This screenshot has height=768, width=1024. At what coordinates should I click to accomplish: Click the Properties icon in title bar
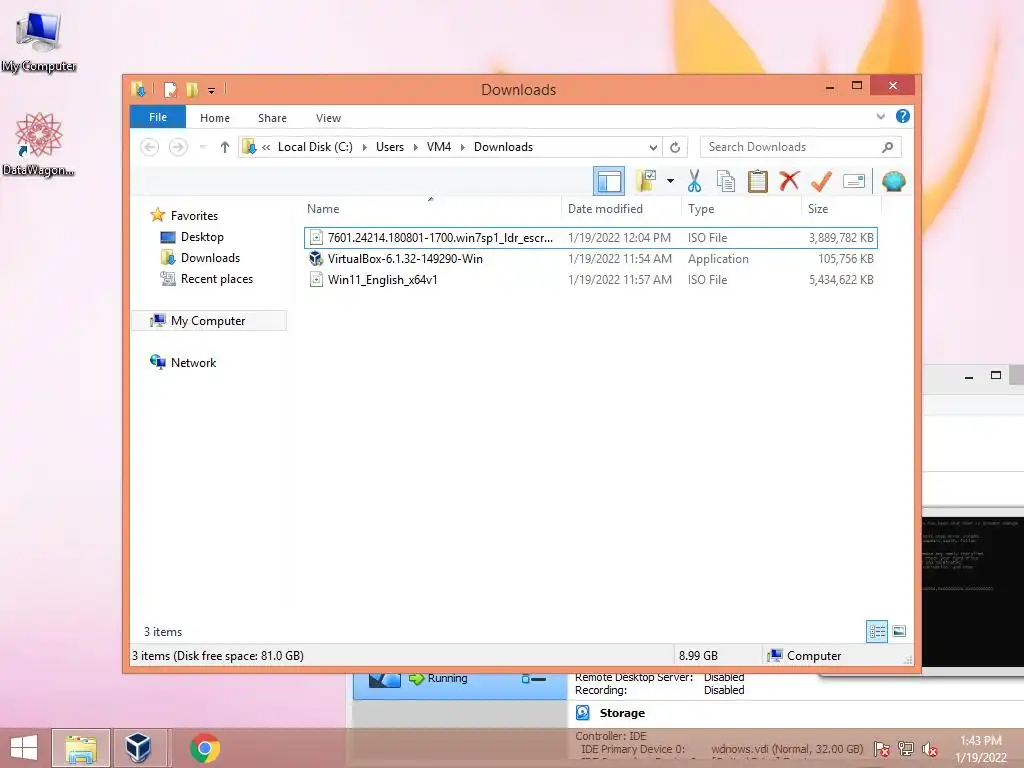click(x=170, y=89)
